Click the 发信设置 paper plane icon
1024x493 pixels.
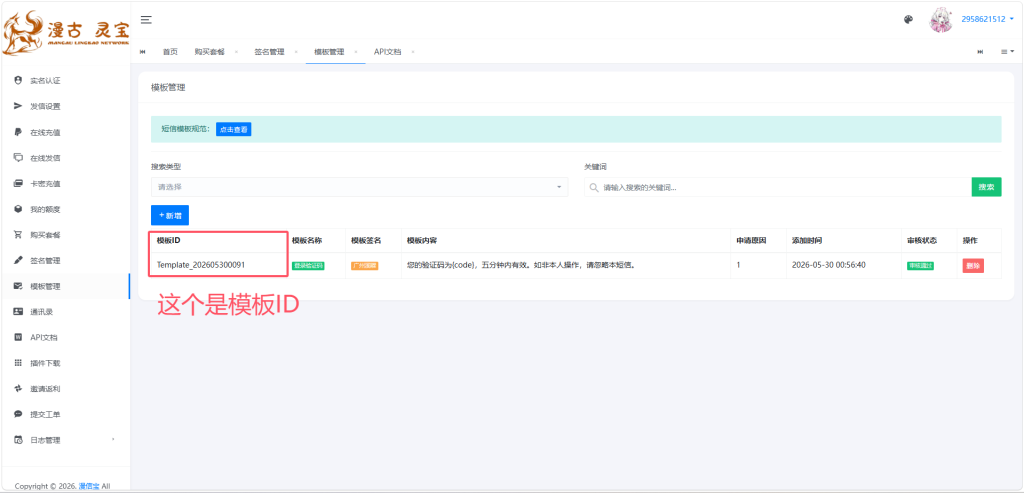(18, 106)
